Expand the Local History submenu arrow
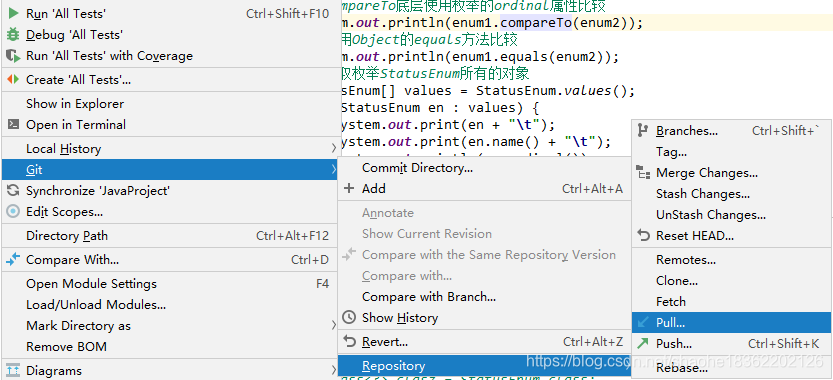This screenshot has height=380, width=833. [x=334, y=149]
